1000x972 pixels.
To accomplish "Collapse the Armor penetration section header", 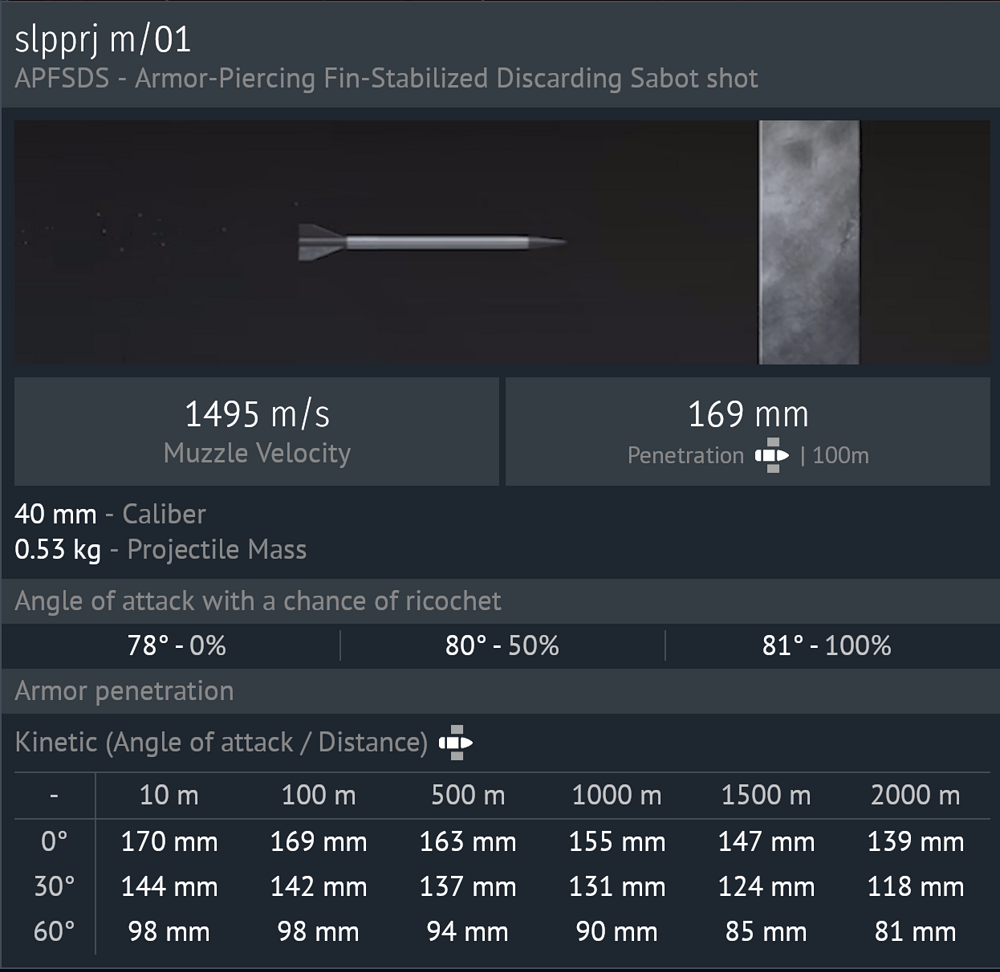I will pos(124,691).
